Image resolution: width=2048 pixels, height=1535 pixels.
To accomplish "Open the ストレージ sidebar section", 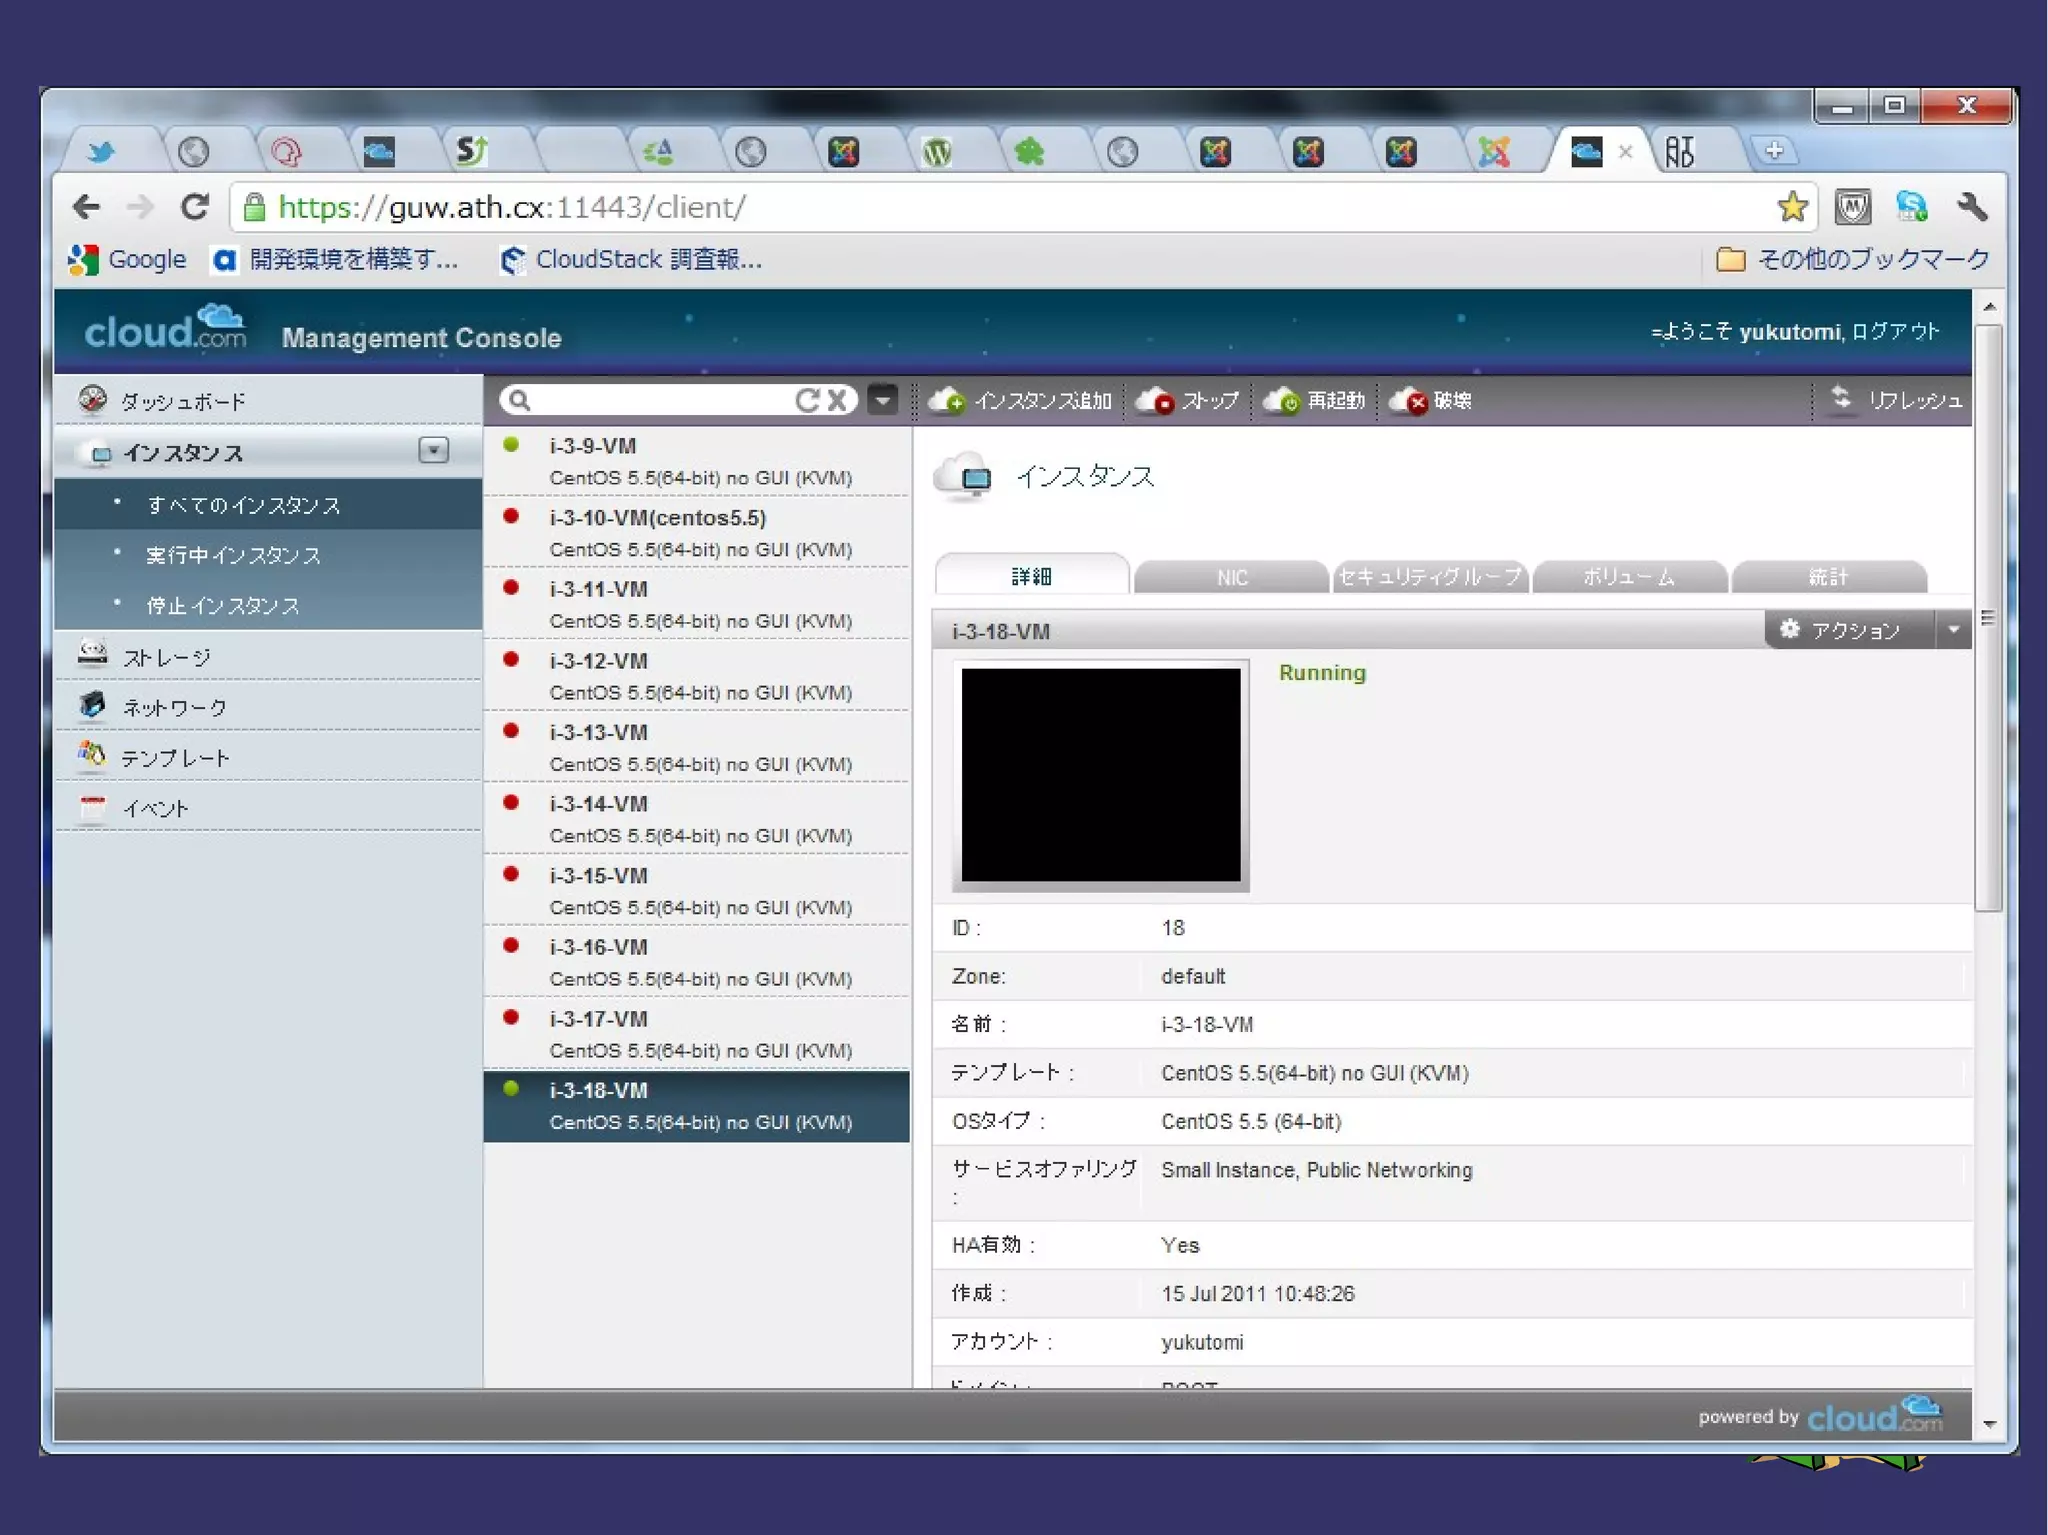I will pyautogui.click(x=268, y=656).
